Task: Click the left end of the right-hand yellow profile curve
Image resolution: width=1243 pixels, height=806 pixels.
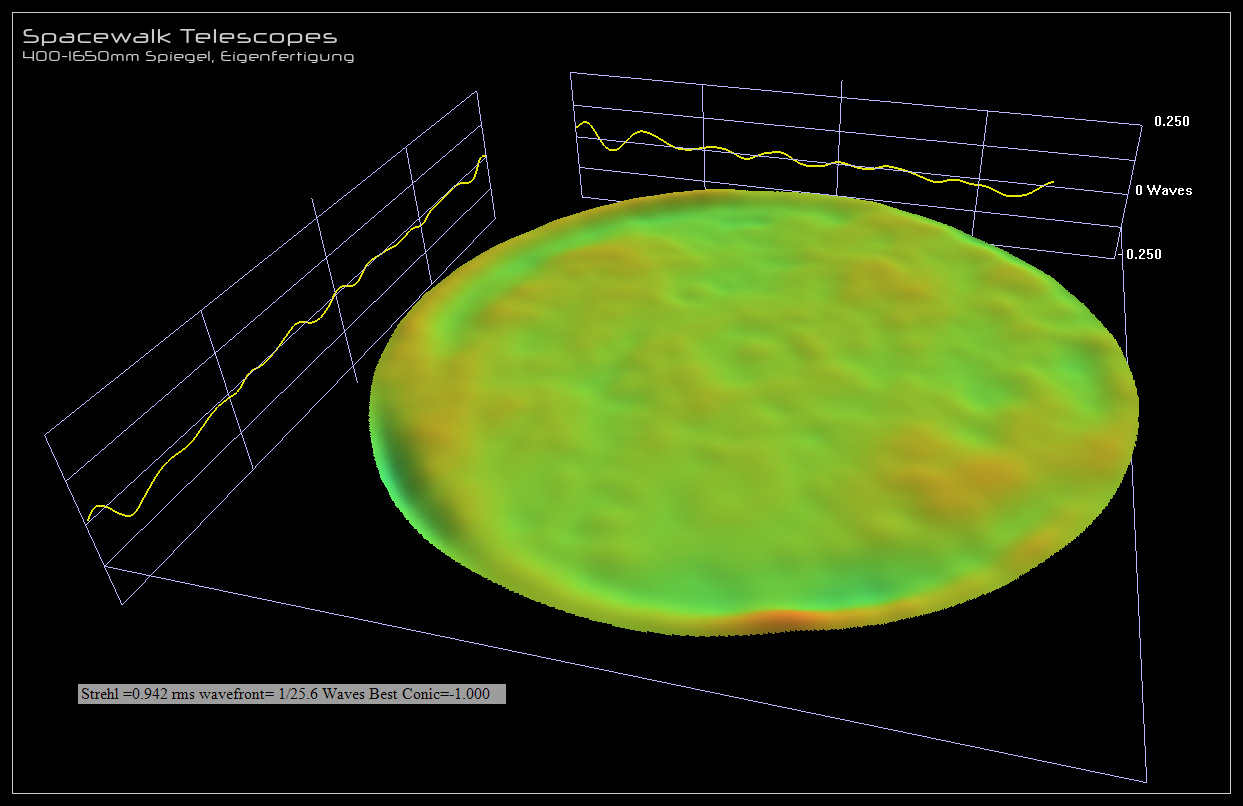Action: 577,125
